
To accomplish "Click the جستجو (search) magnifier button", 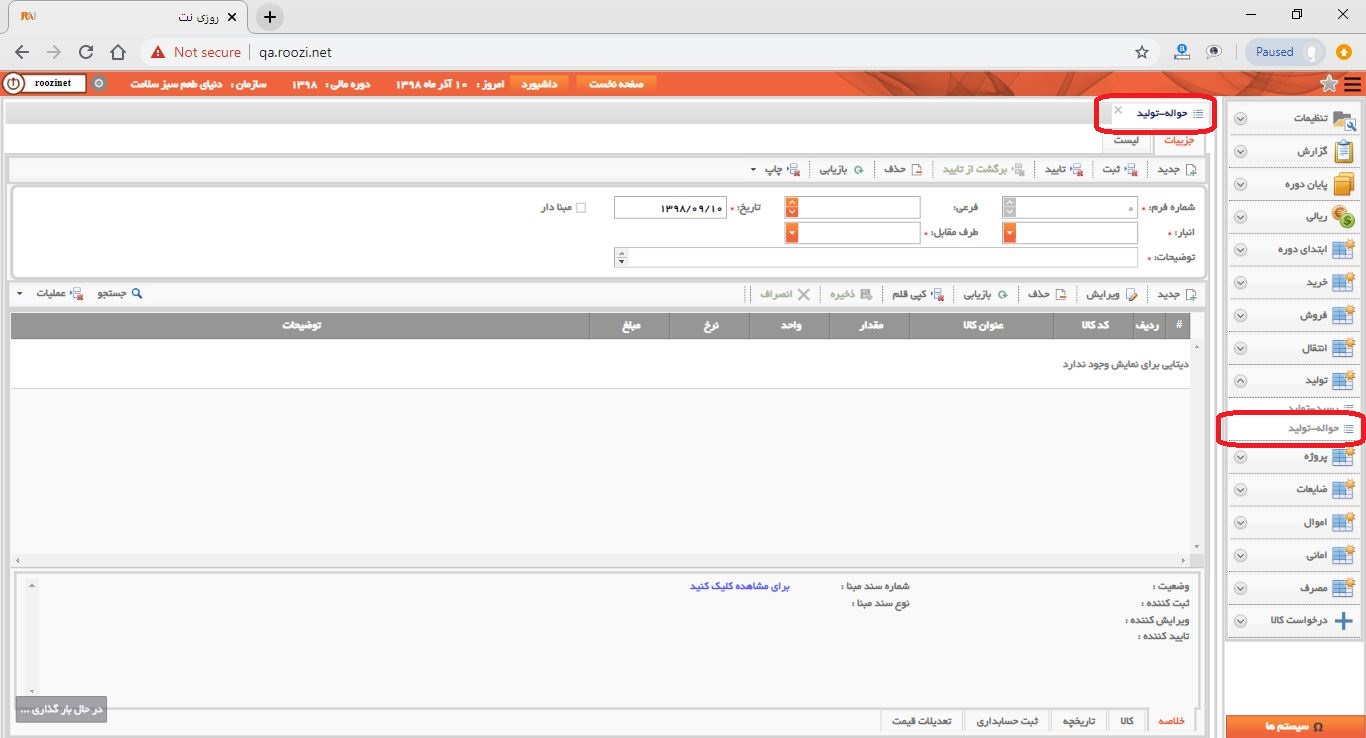I will click(120, 294).
